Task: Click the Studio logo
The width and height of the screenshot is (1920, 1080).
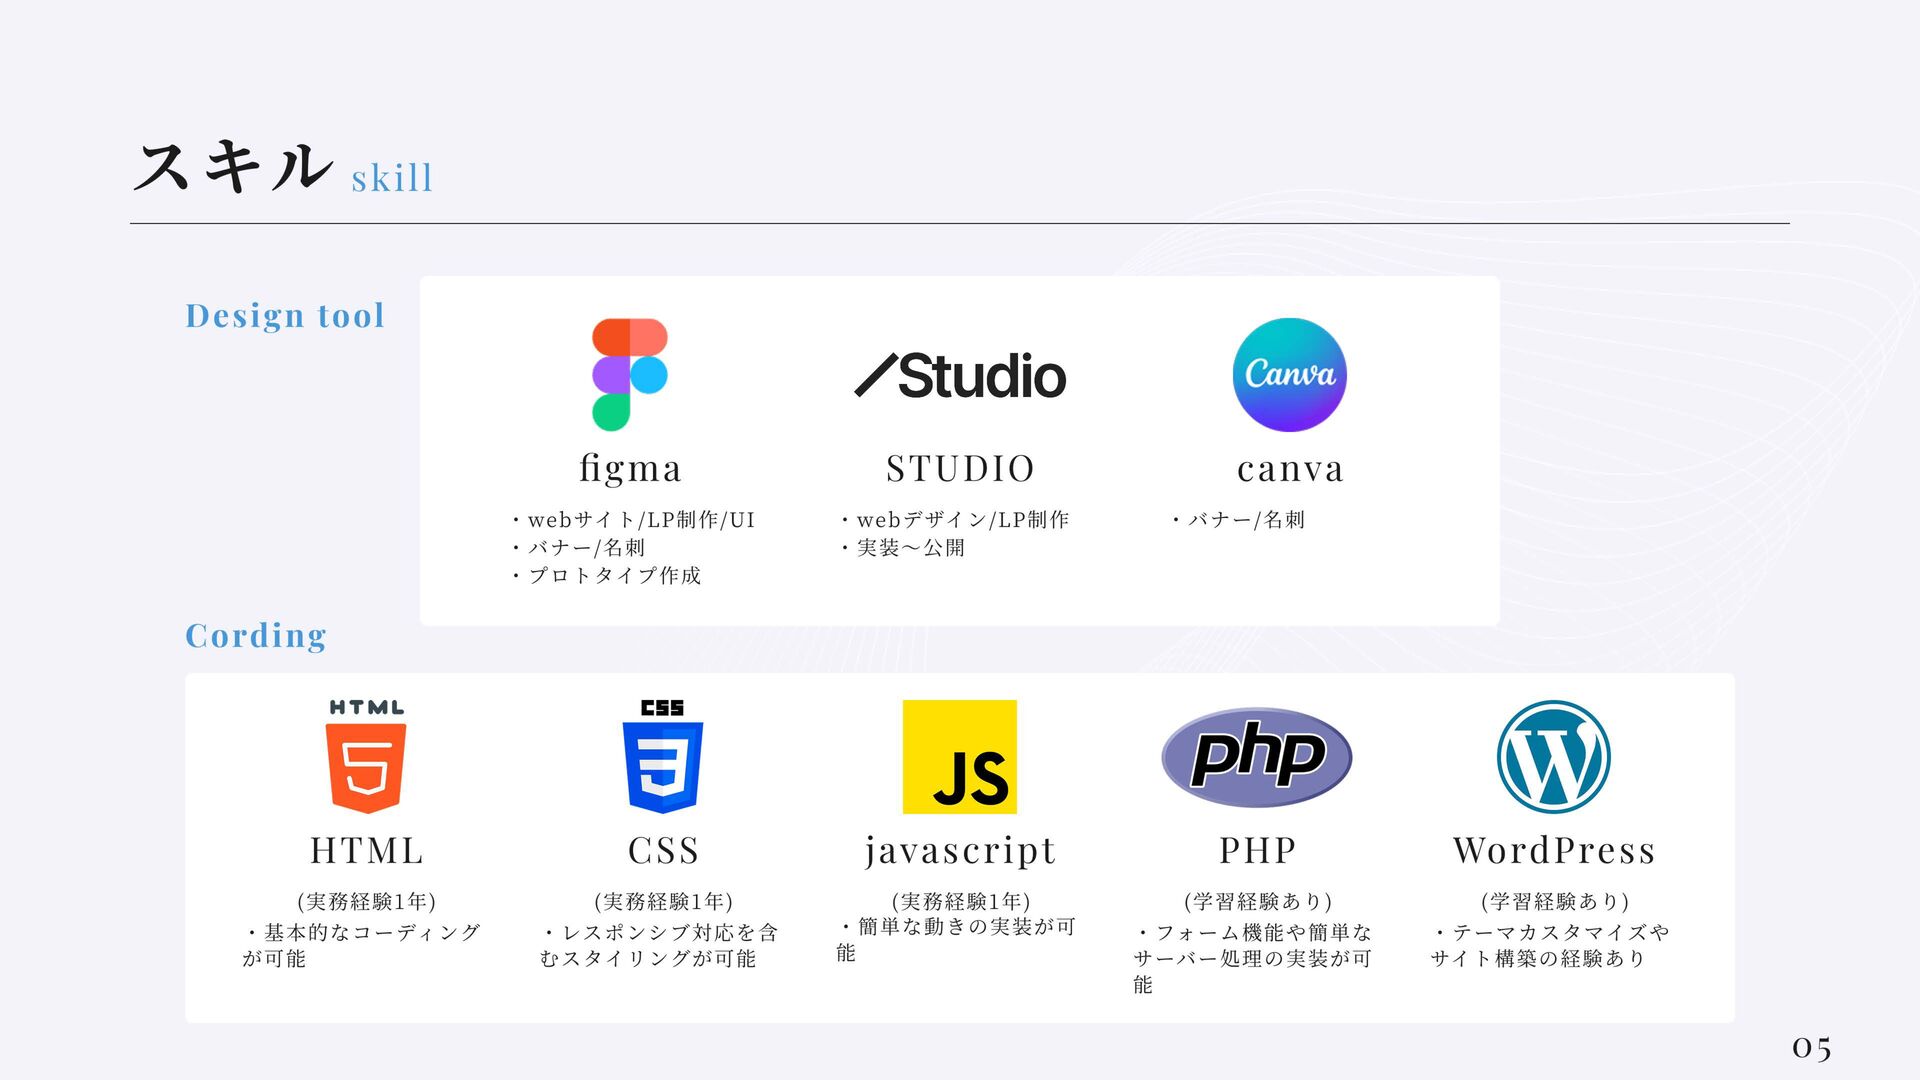Action: (x=960, y=375)
